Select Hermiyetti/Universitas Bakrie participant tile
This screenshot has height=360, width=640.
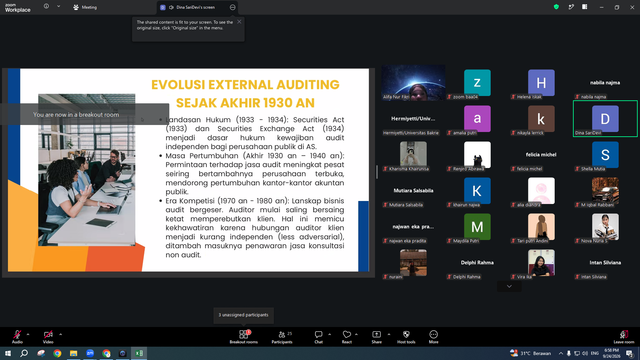413,118
